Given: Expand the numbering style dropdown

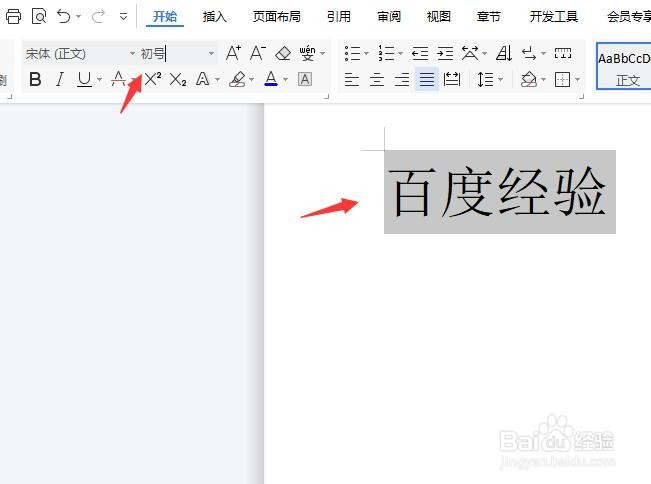Looking at the screenshot, I should click(x=401, y=54).
